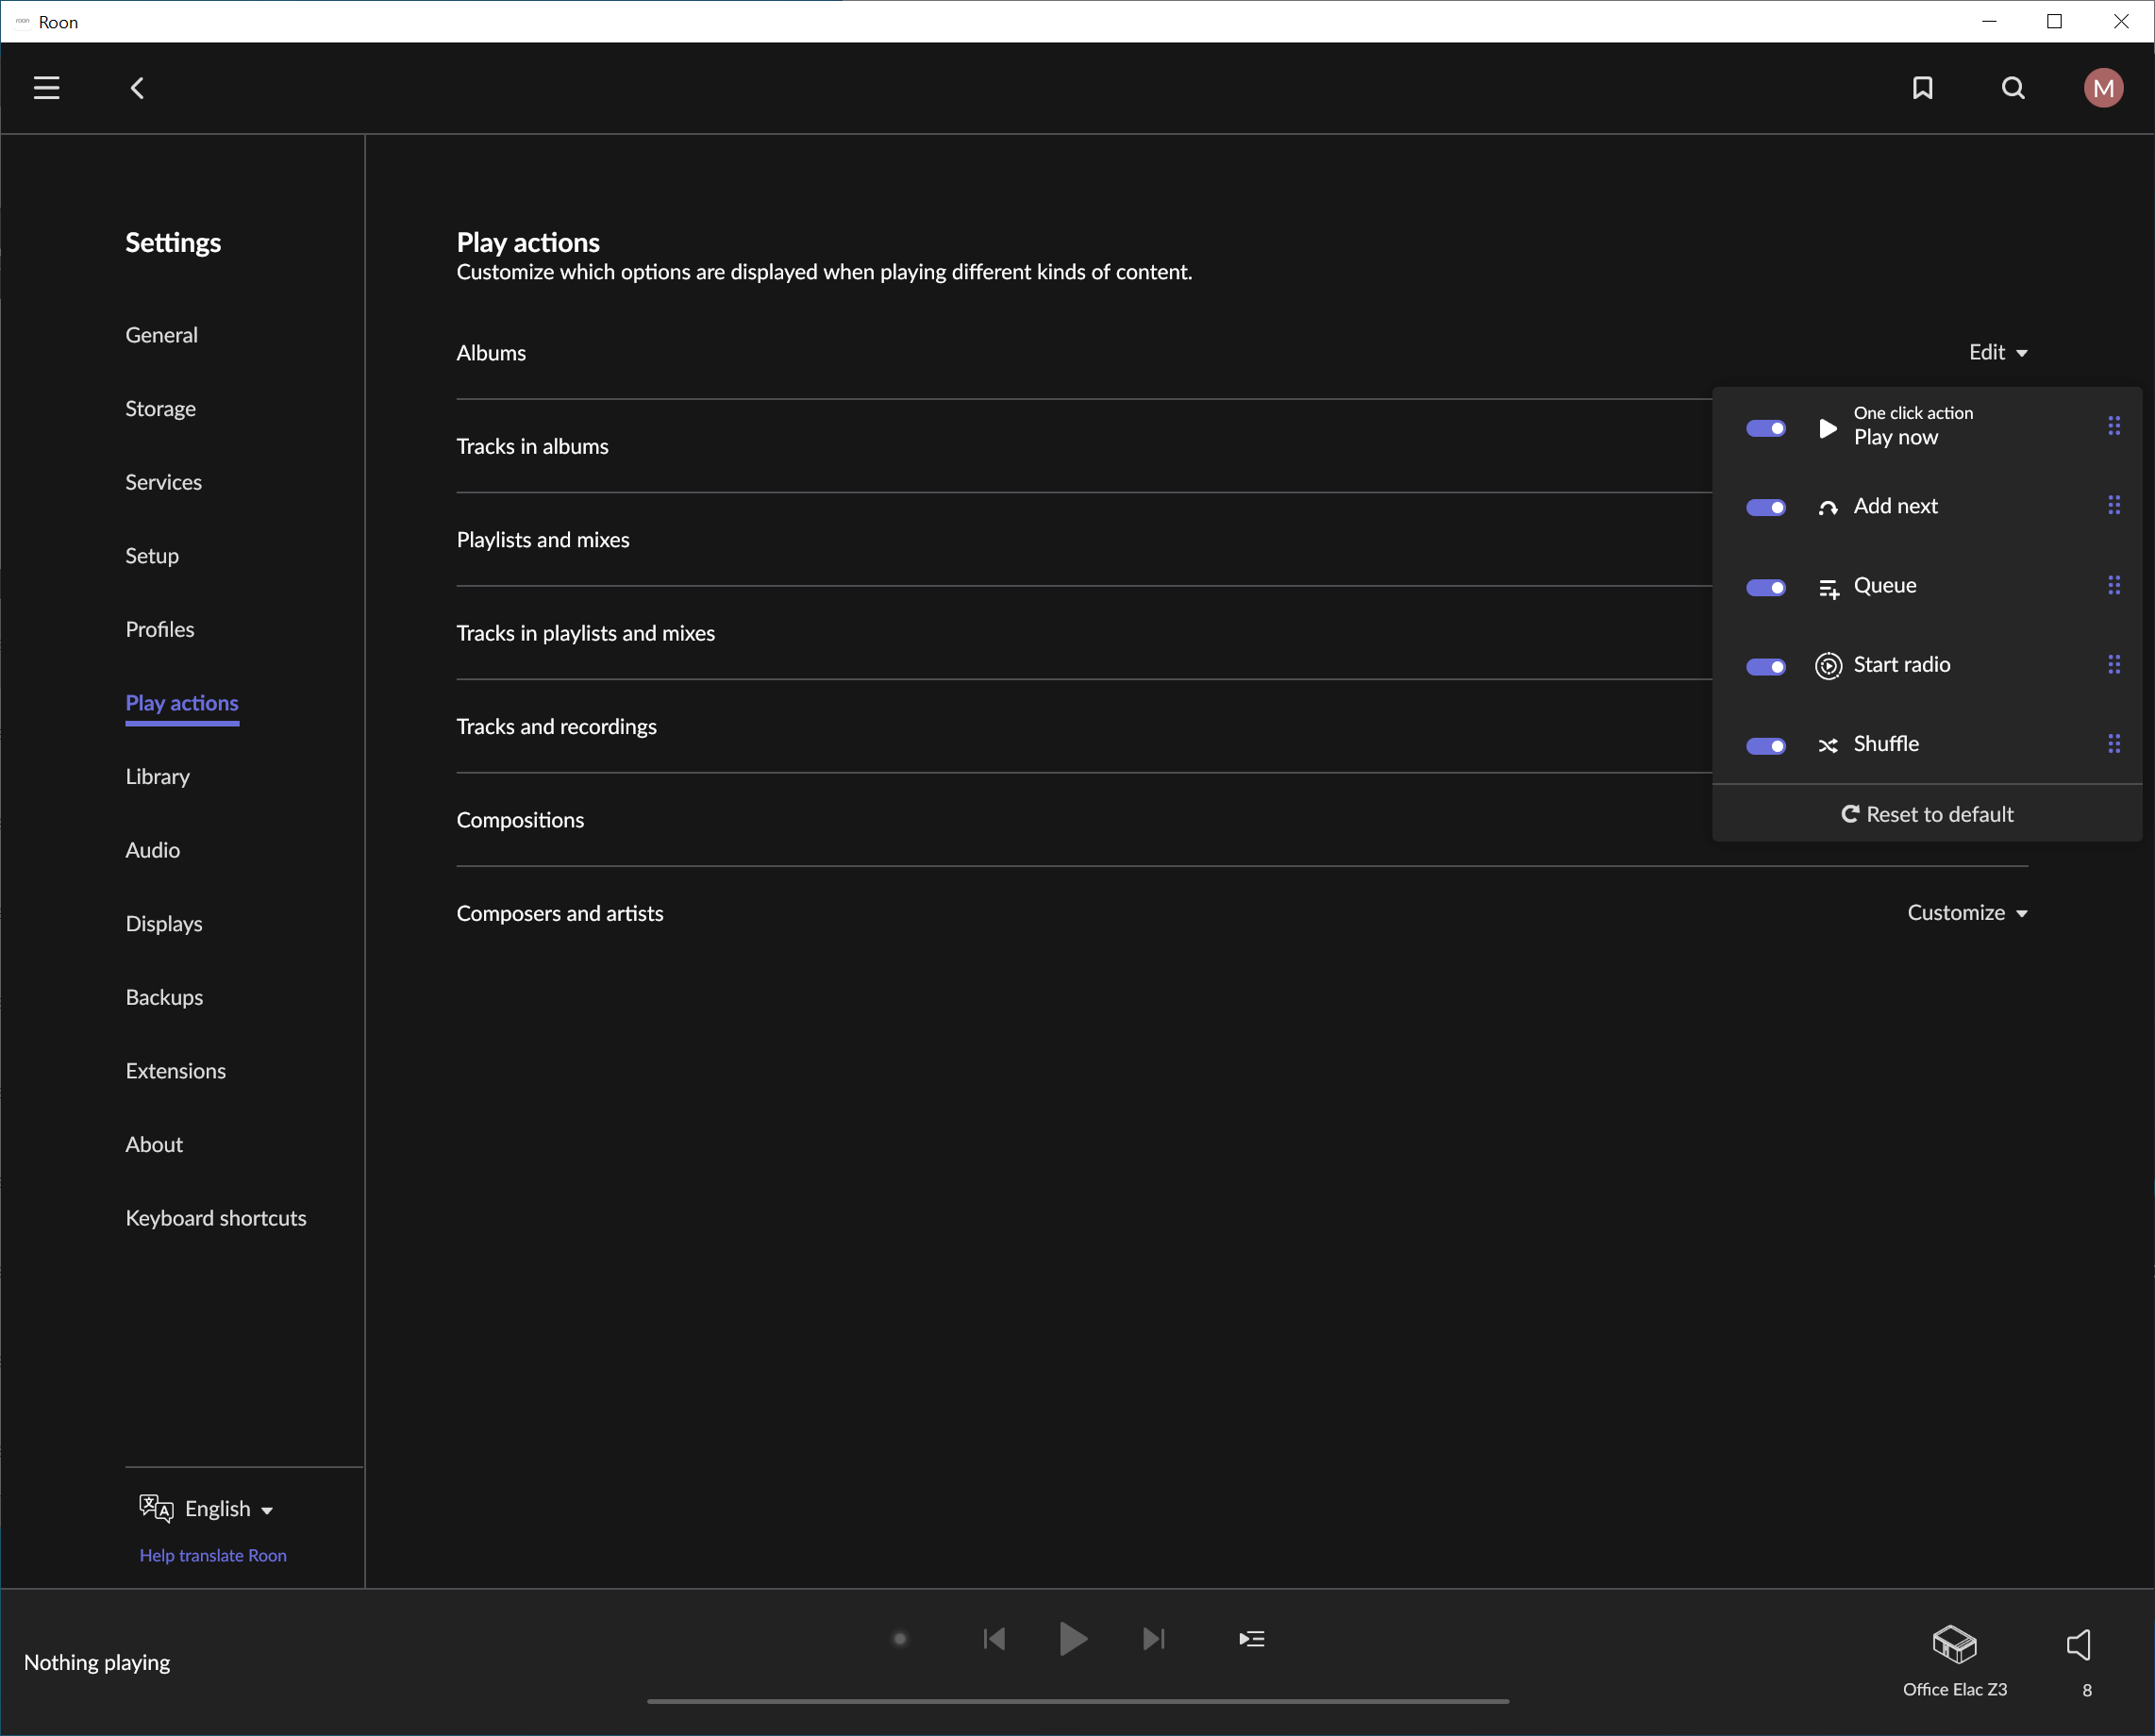Open the Library settings section
The width and height of the screenshot is (2155, 1736).
(157, 776)
